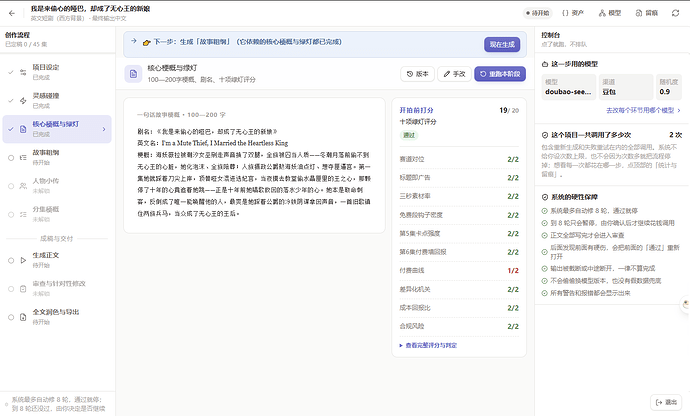Select the 人物小传 step label
Viewport: 690px width, 416px height.
point(46,181)
